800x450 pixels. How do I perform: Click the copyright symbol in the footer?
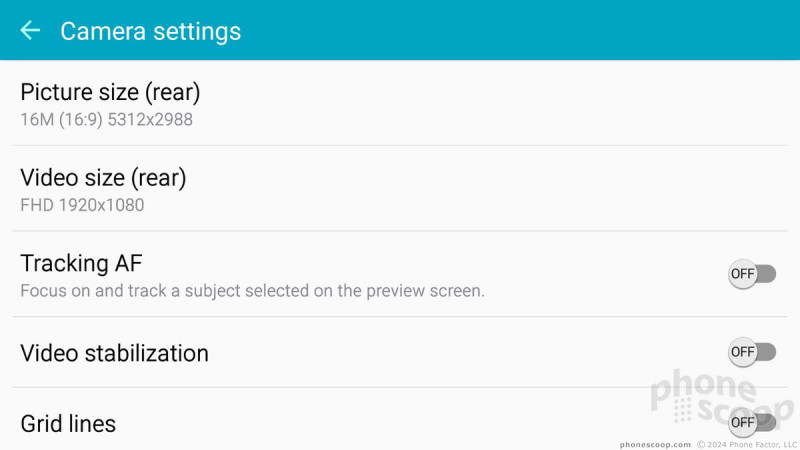701,445
